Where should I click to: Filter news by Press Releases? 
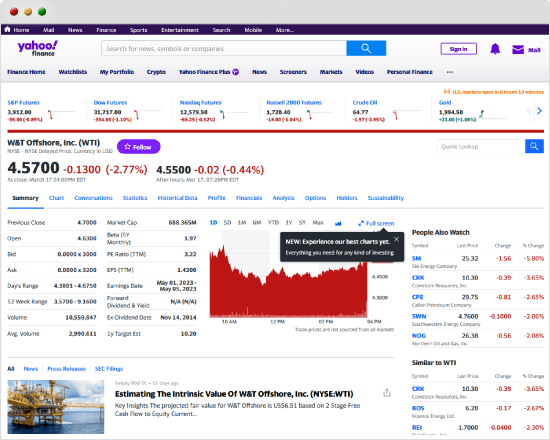point(66,369)
